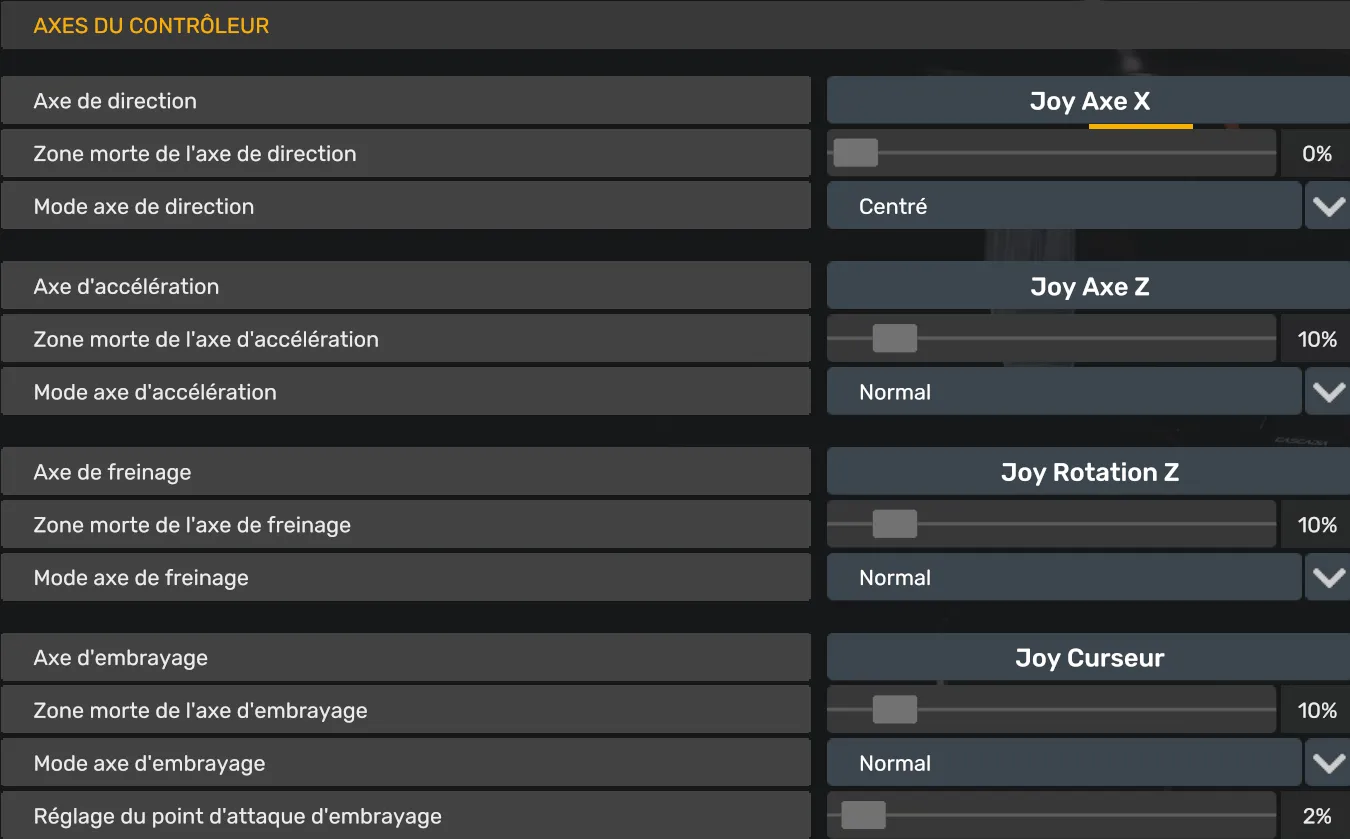Open the Centré steering mode dropdown
This screenshot has width=1350, height=839.
[1064, 206]
